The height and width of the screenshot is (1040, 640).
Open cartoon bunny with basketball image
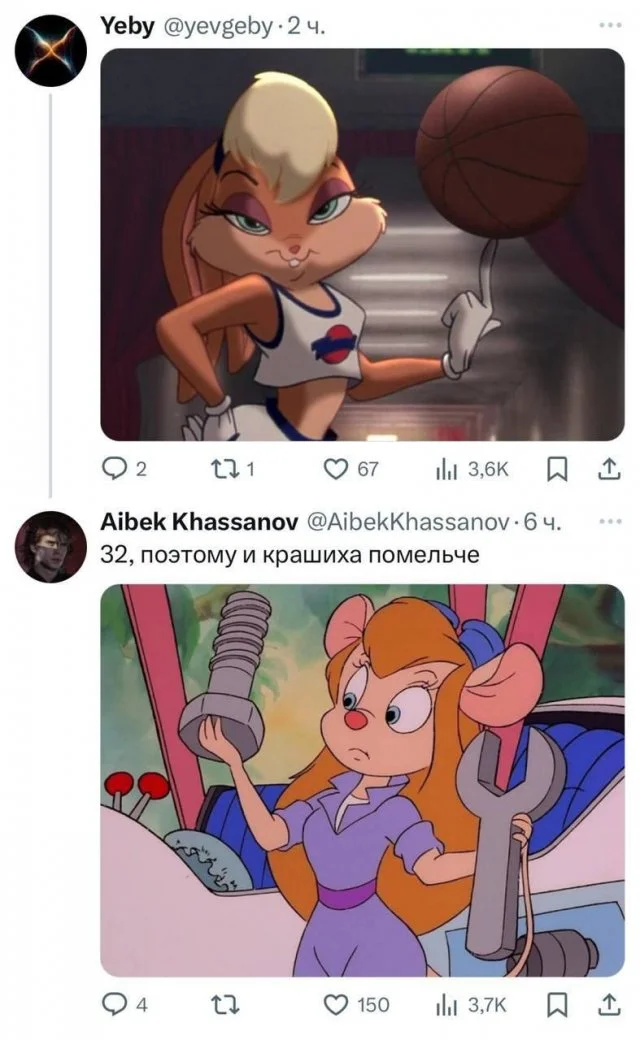362,245
